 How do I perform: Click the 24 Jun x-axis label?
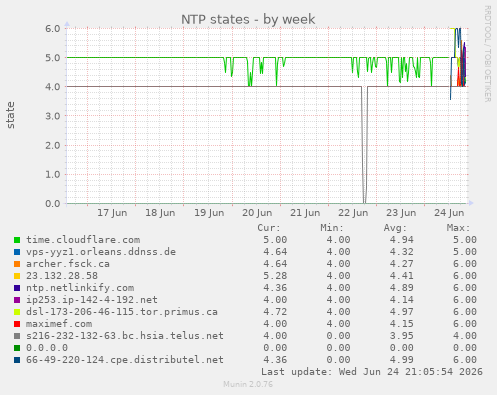click(449, 213)
